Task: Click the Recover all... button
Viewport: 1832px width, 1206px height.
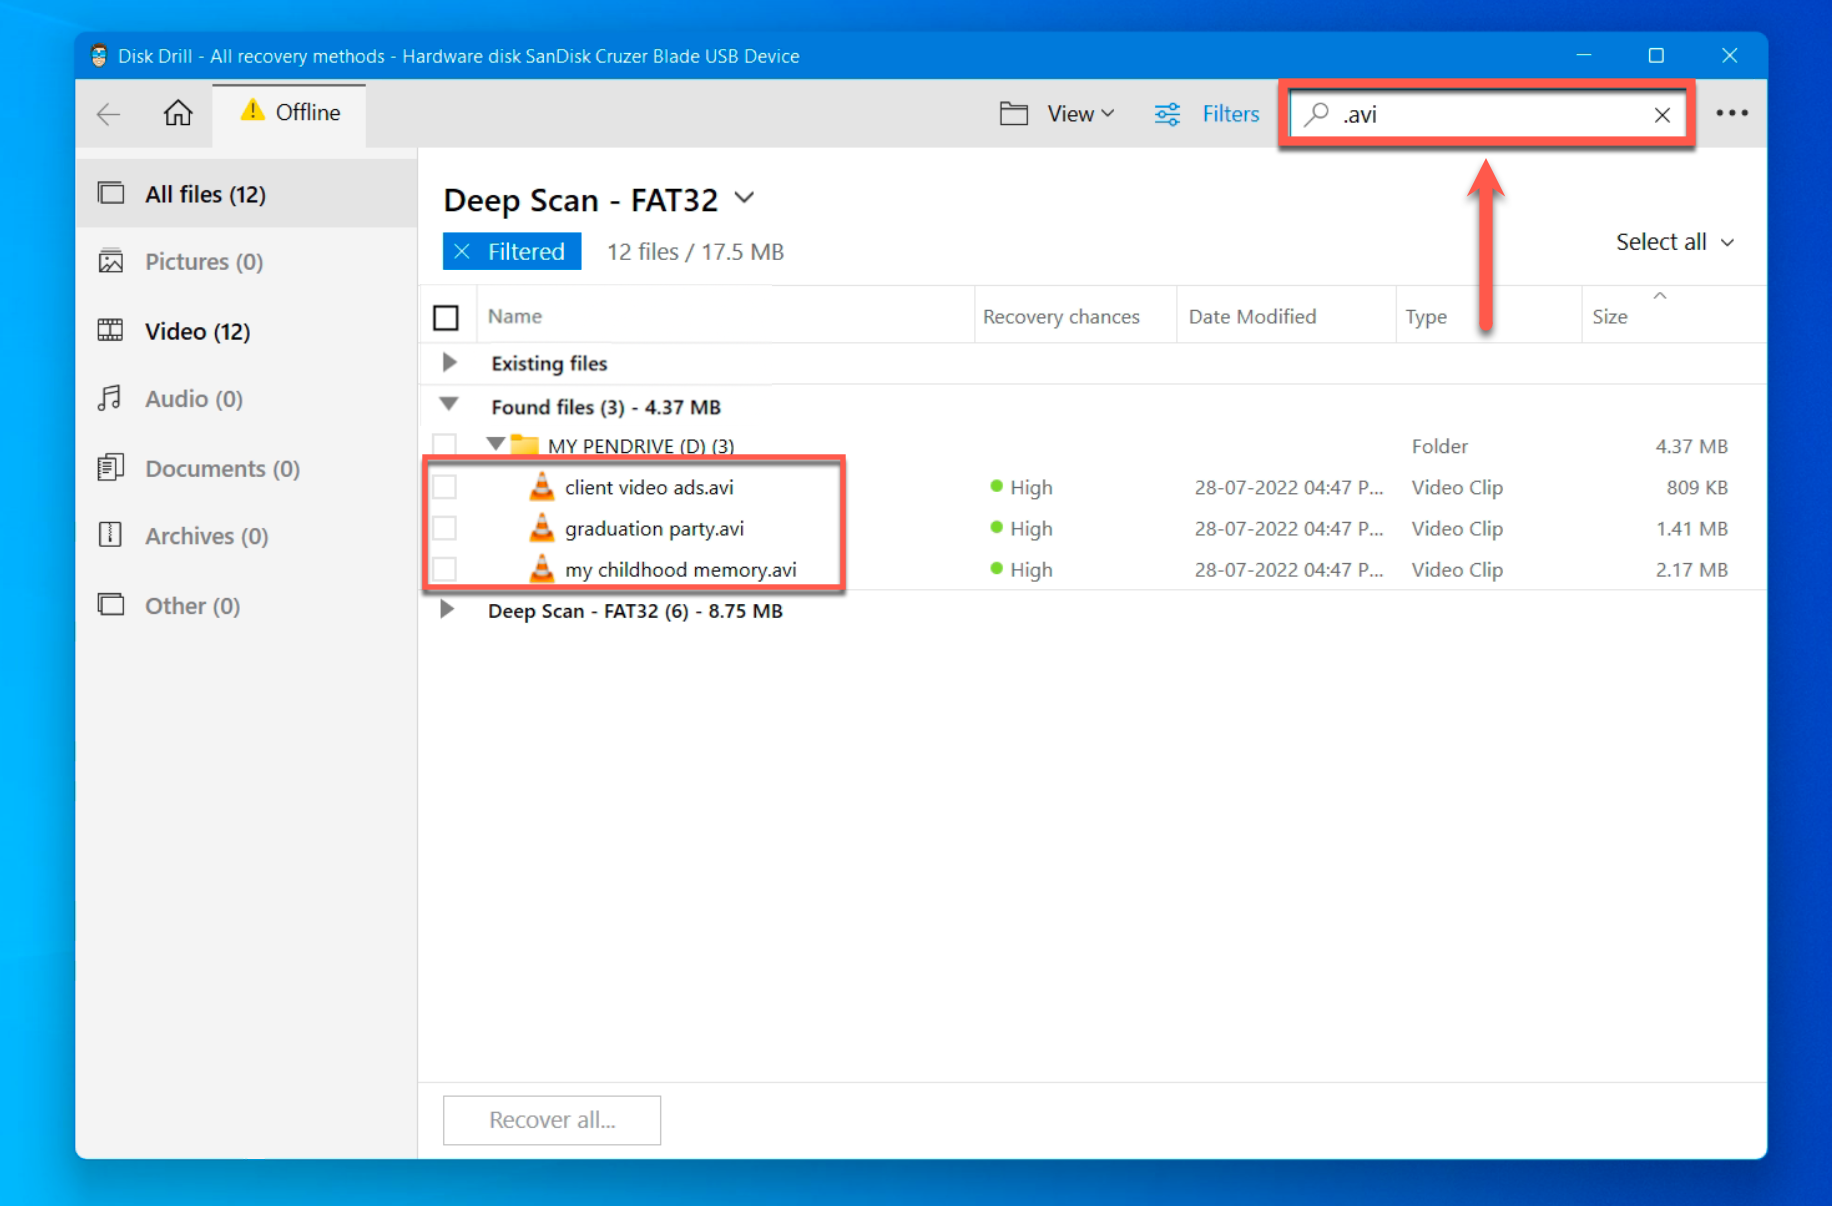Action: [552, 1120]
